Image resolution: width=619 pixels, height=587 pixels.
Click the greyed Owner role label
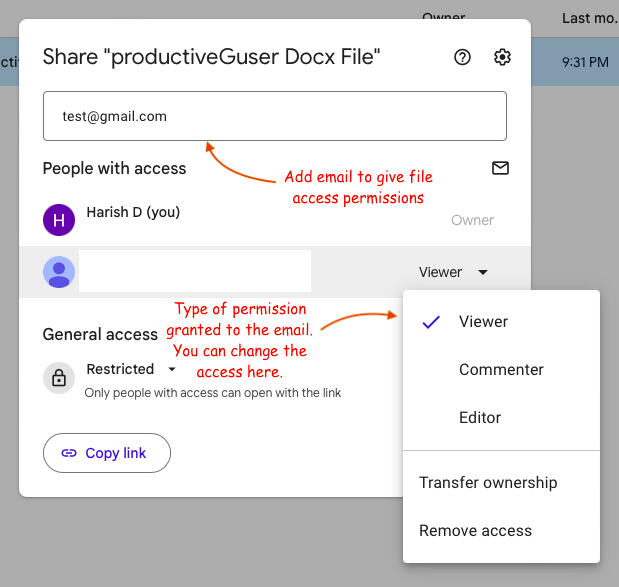pyautogui.click(x=472, y=220)
